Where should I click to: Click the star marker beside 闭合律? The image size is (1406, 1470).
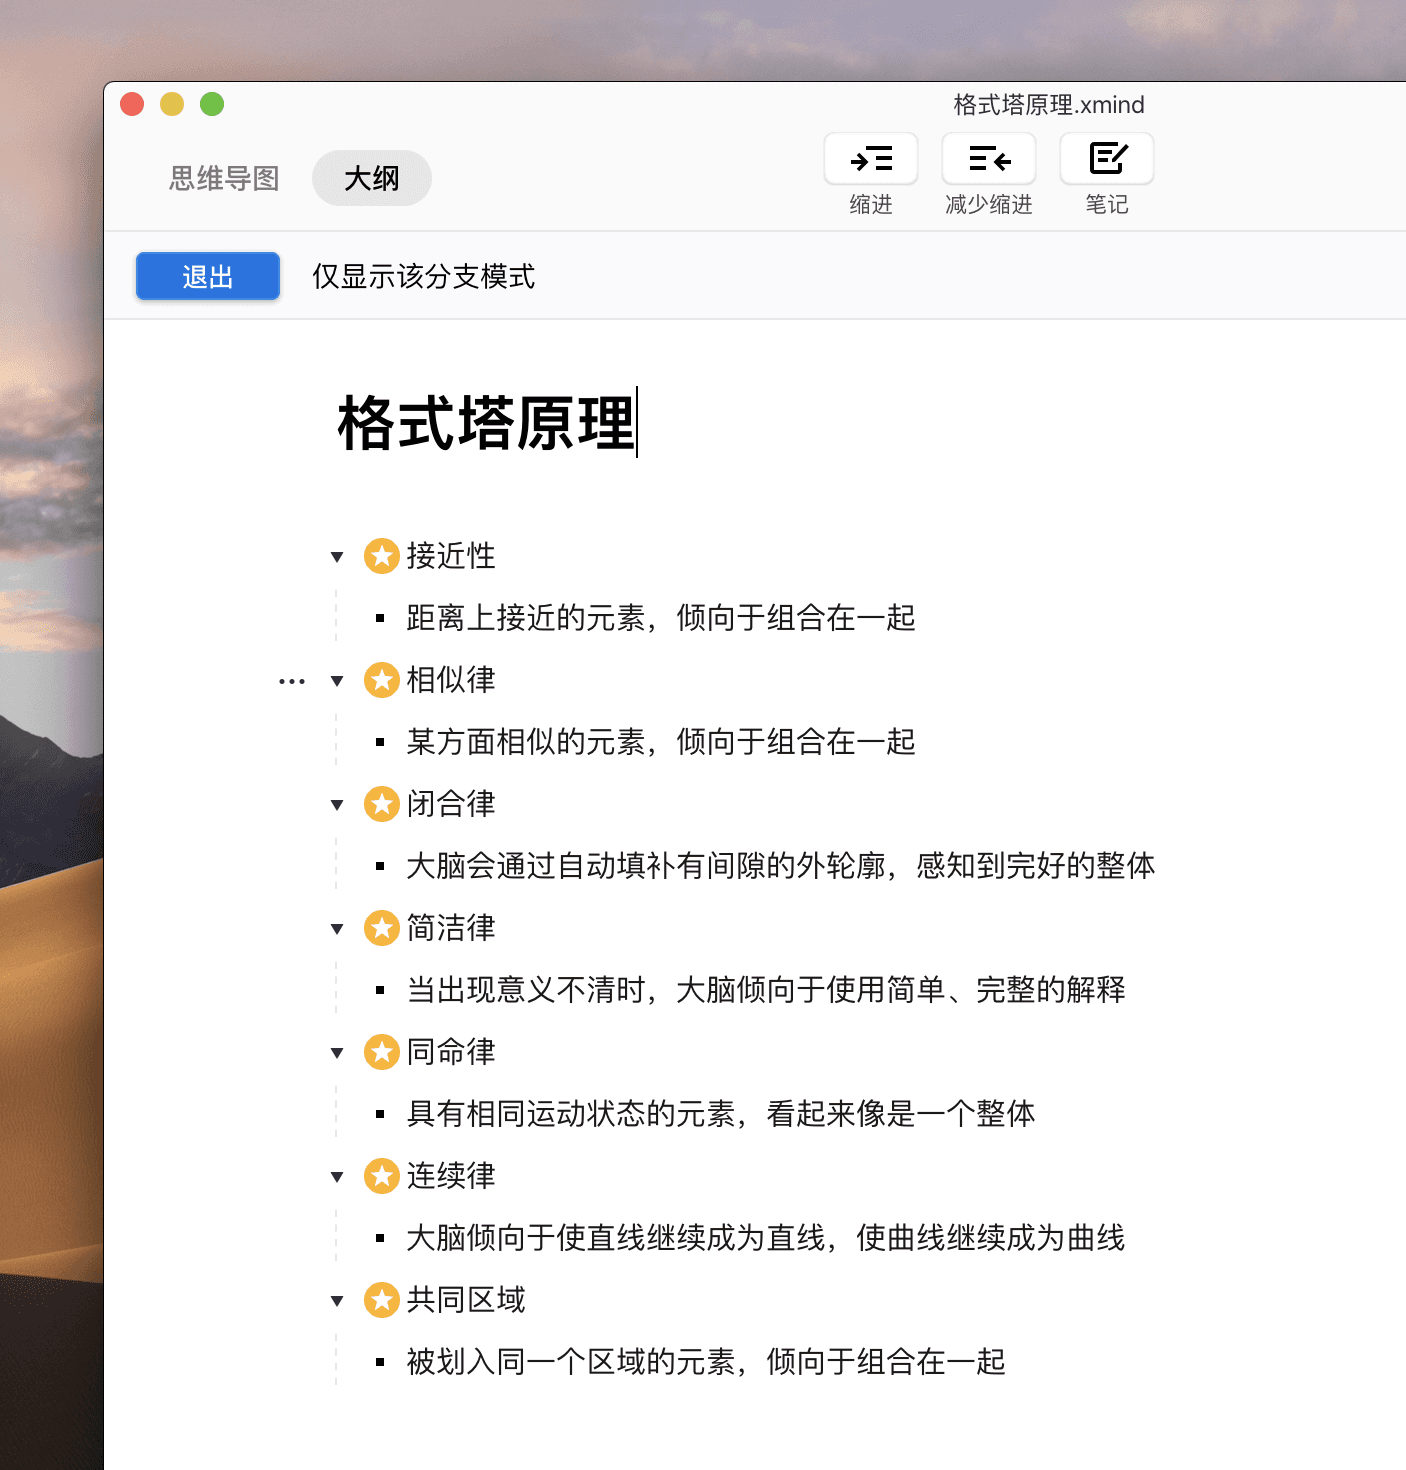(381, 804)
